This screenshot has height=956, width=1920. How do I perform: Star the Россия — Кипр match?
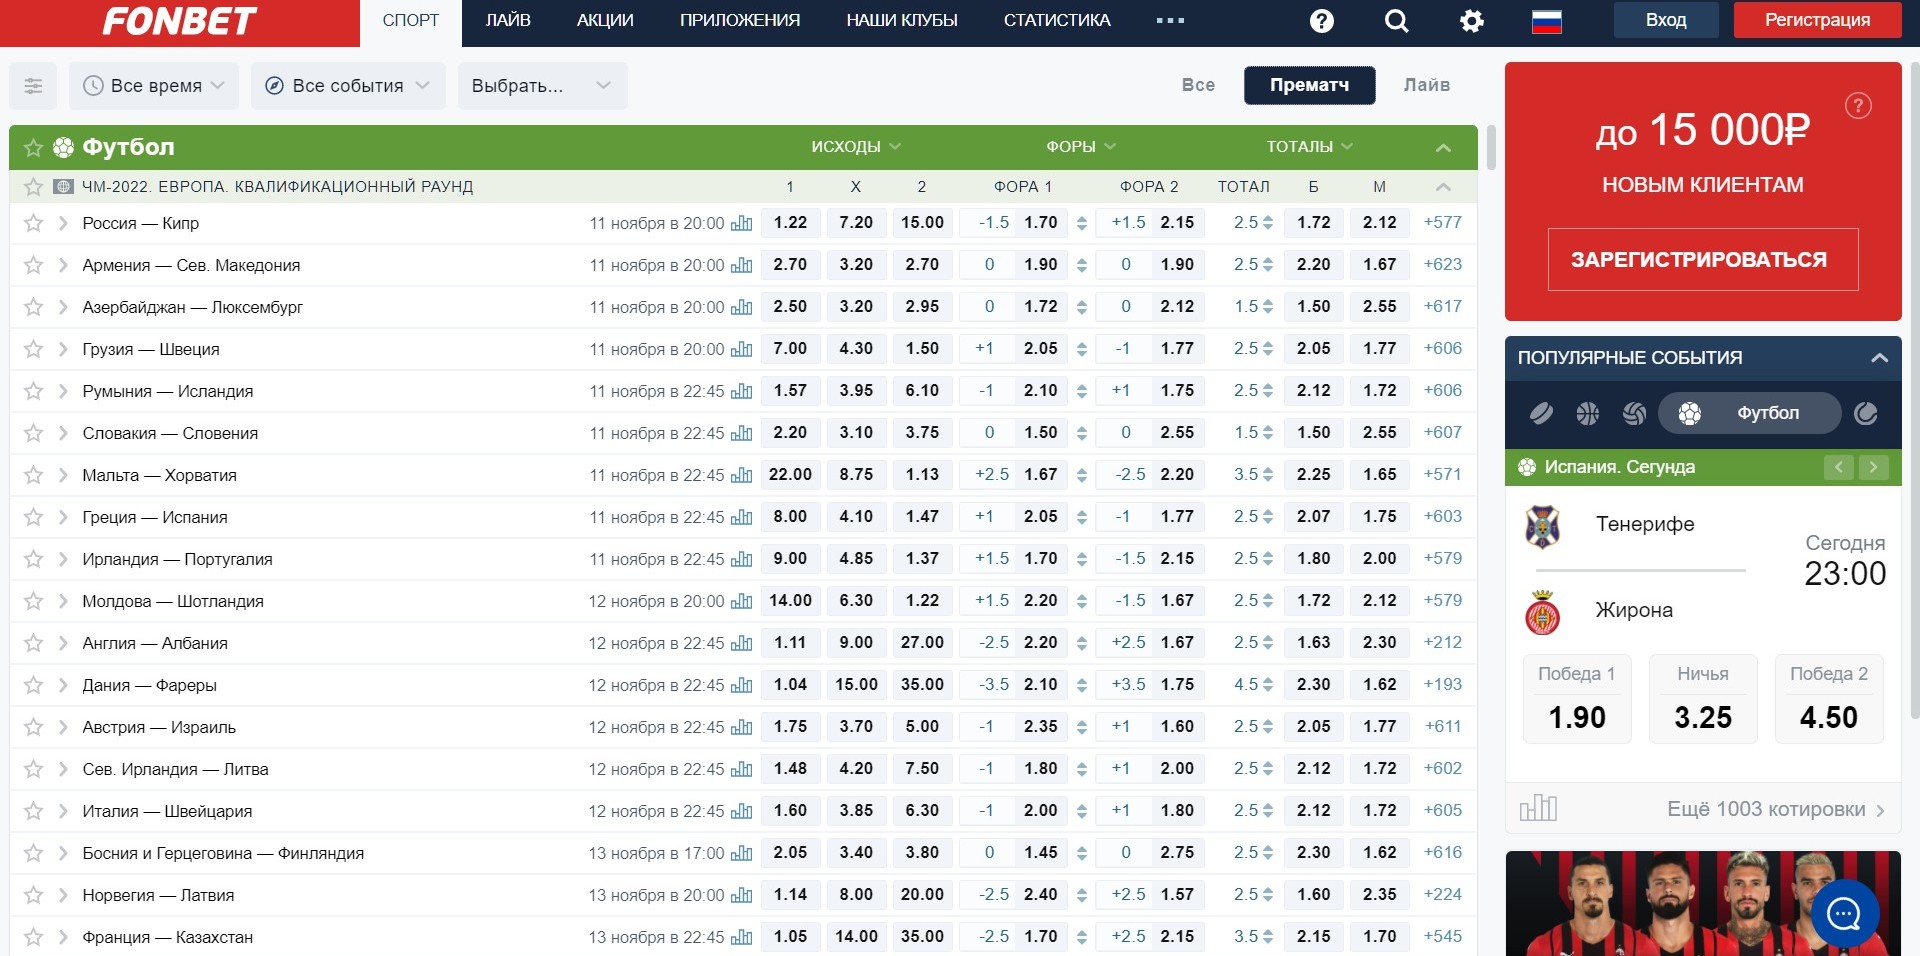[x=33, y=223]
